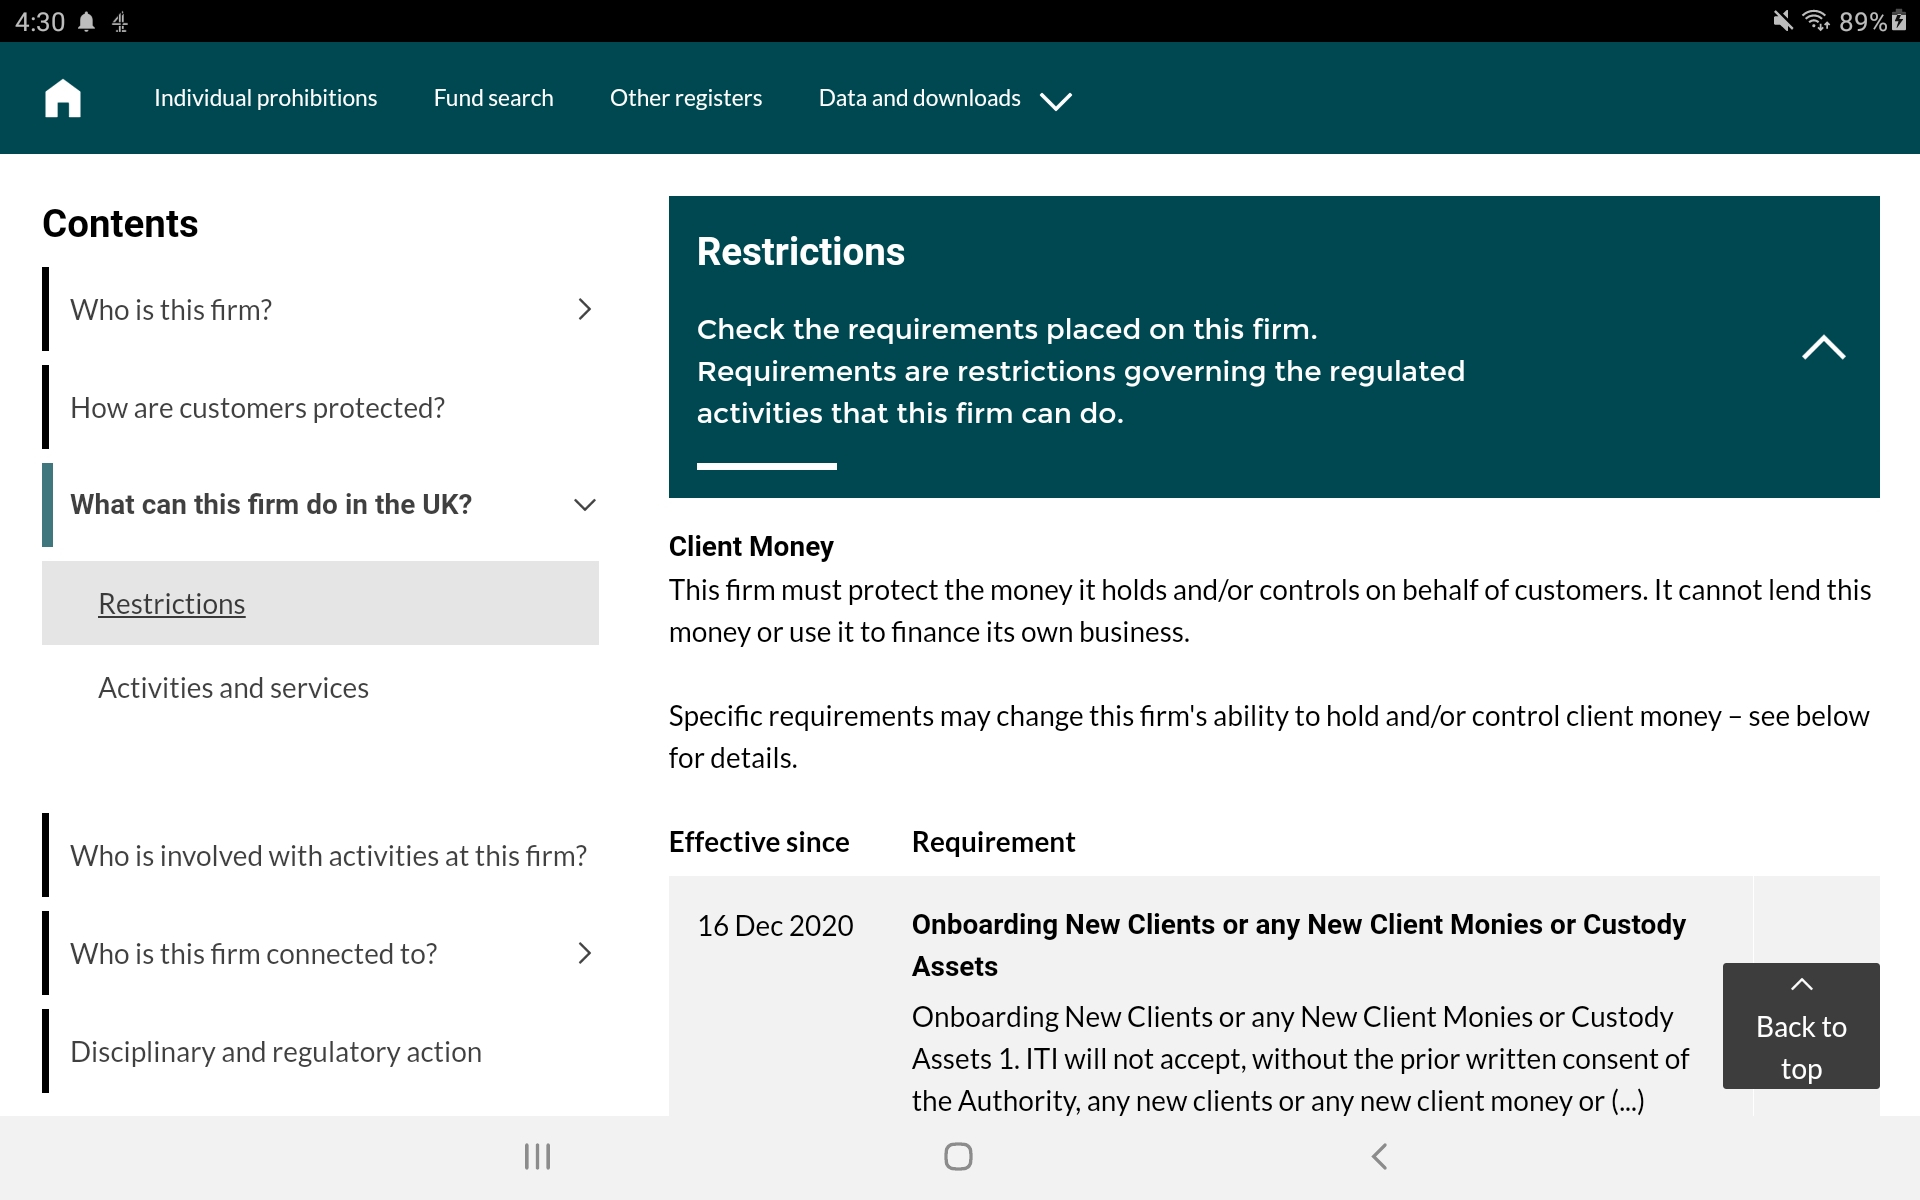The image size is (1920, 1200).
Task: Open Other registers from navigation bar
Action: (686, 98)
